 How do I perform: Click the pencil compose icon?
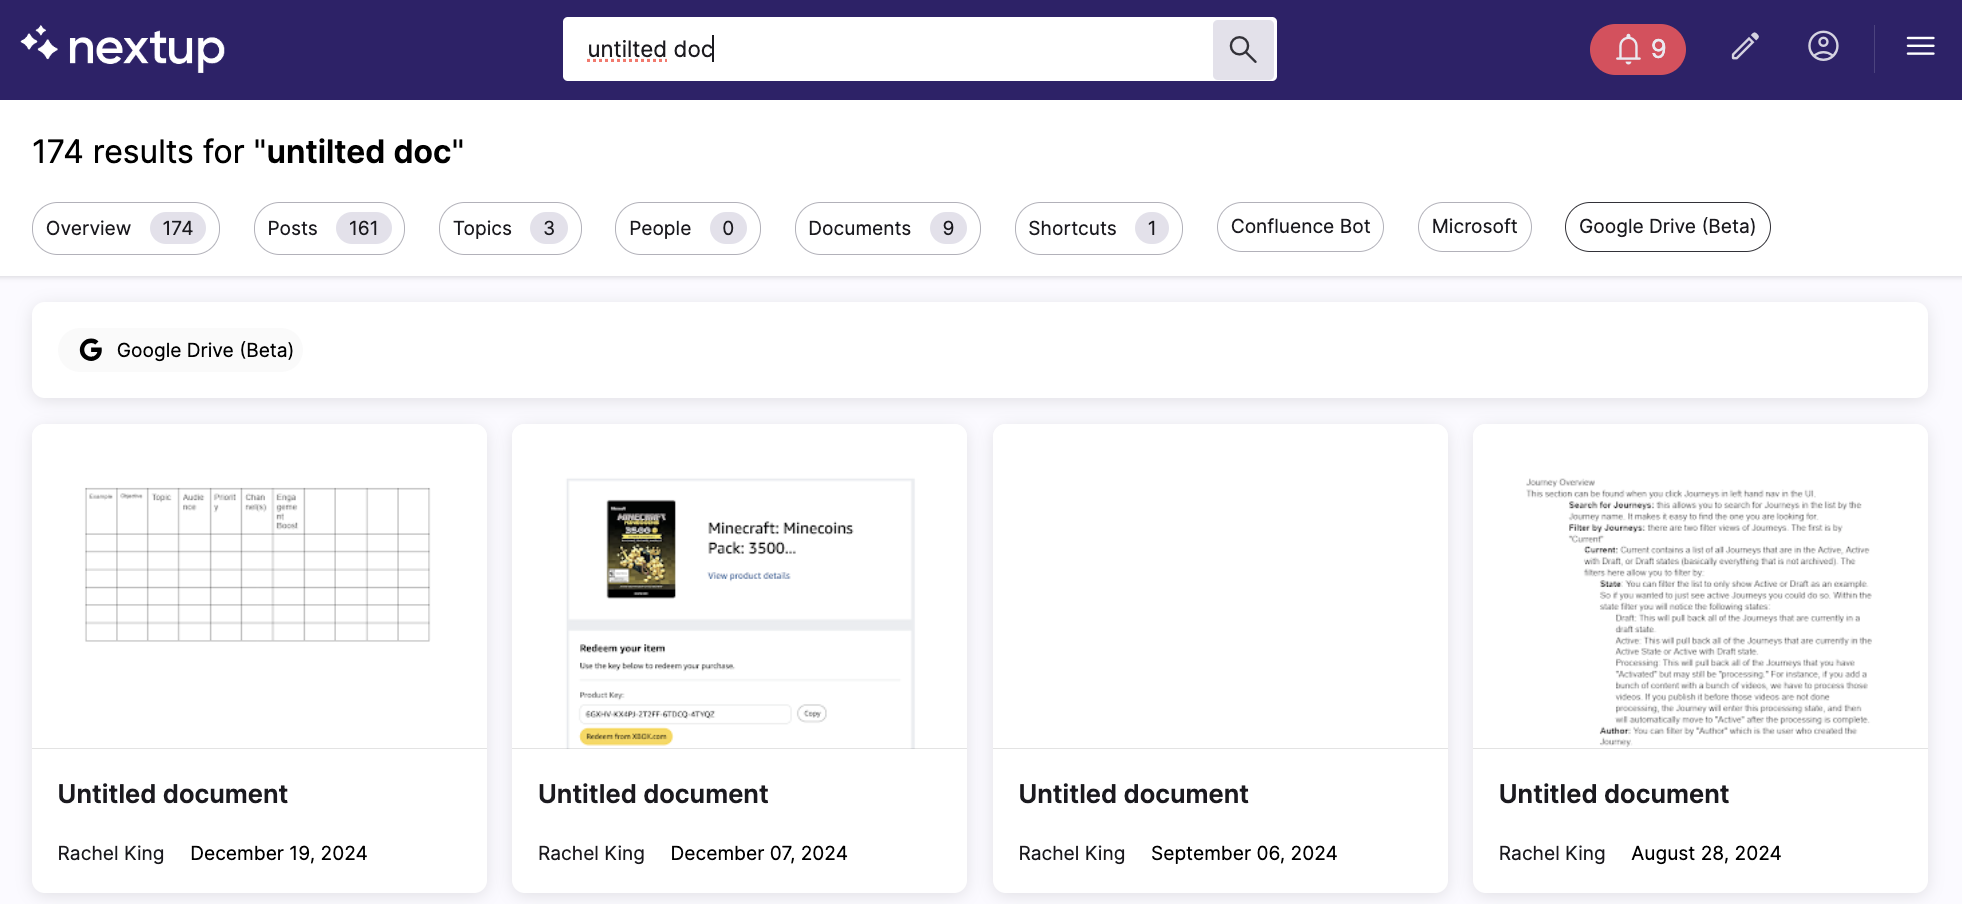(x=1745, y=47)
